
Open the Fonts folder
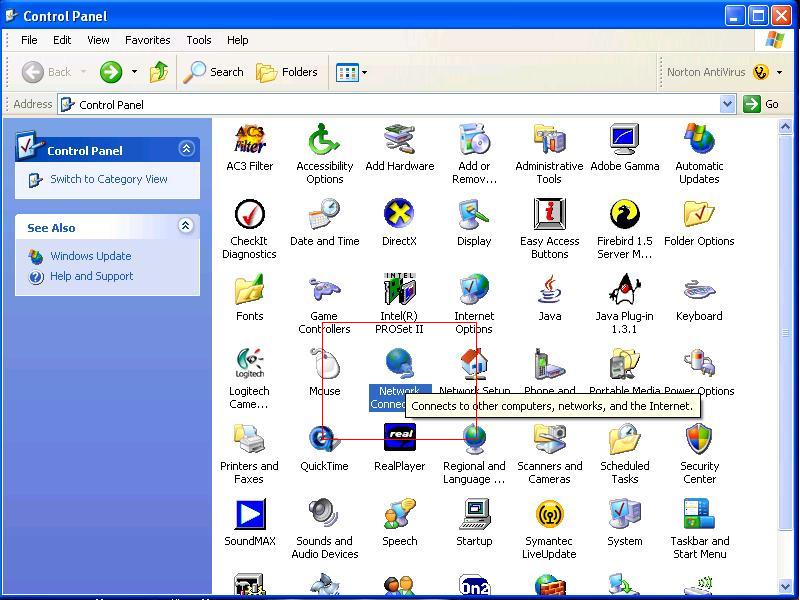(249, 289)
